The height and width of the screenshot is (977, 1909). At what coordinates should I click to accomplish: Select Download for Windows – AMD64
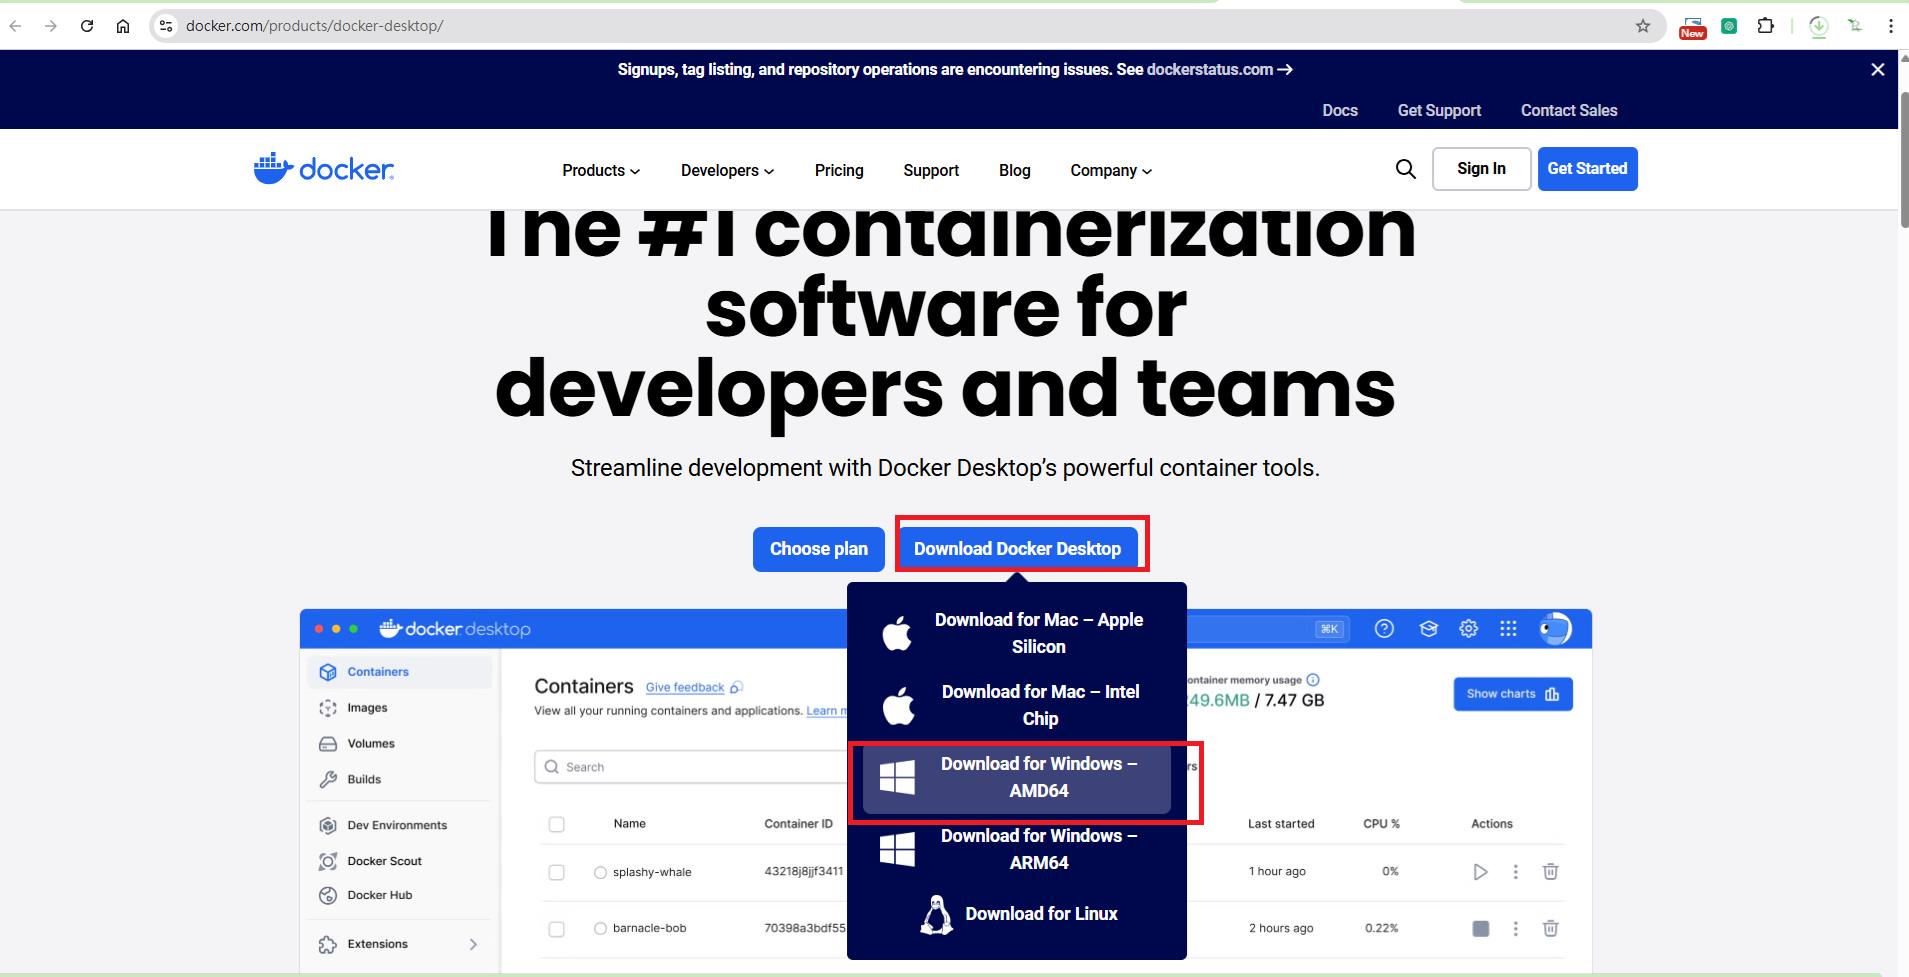coord(1016,777)
